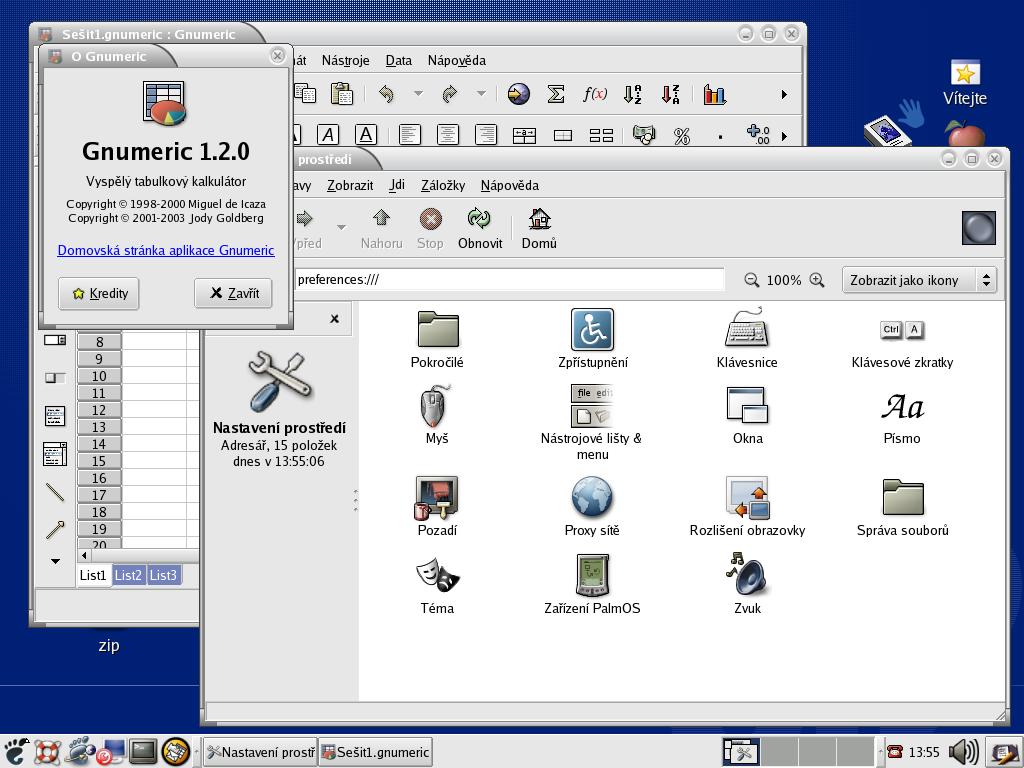Viewport: 1024px width, 768px height.
Task: Click the Kredity button in About dialog
Action: point(99,293)
